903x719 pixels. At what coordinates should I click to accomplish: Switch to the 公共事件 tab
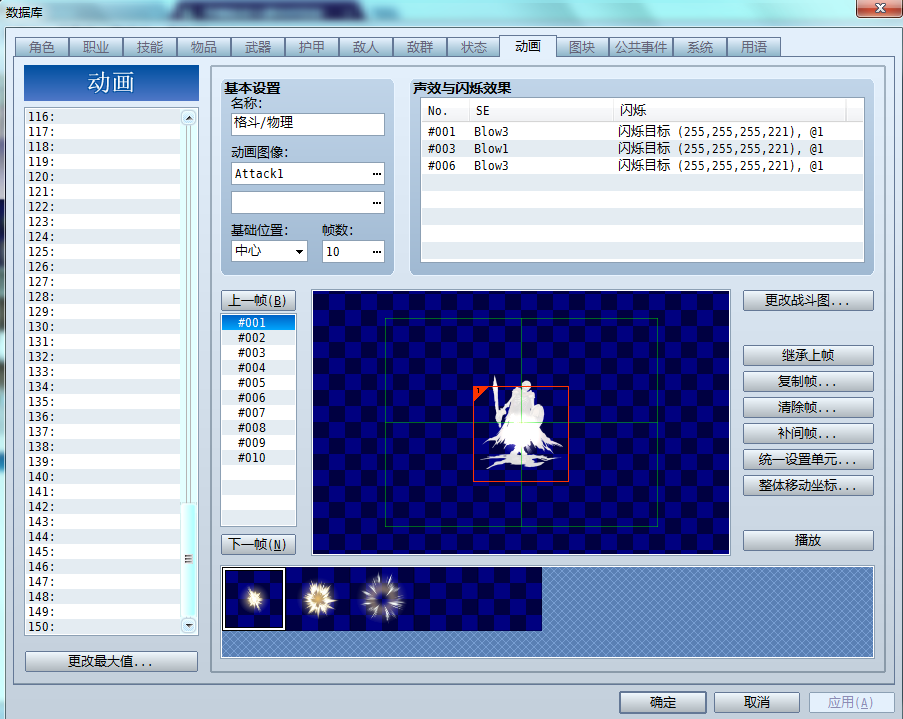point(641,47)
